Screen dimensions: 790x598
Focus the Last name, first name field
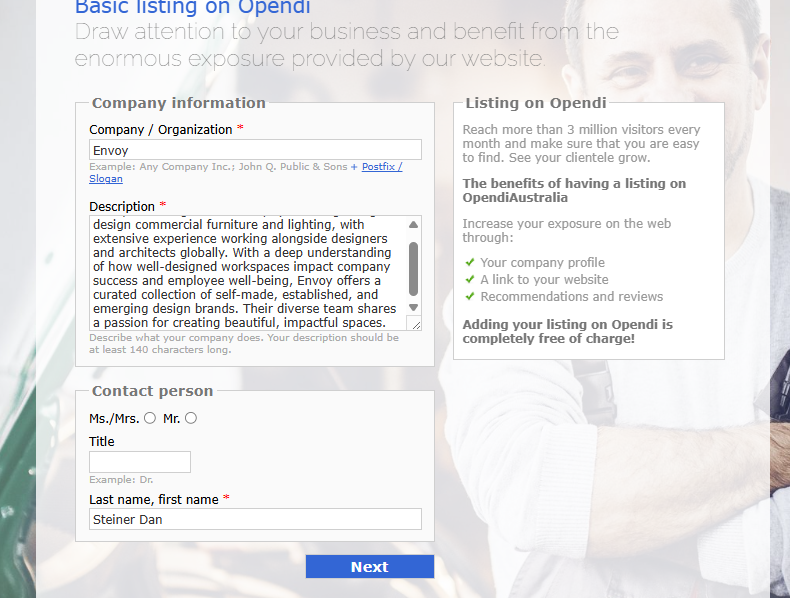(255, 519)
